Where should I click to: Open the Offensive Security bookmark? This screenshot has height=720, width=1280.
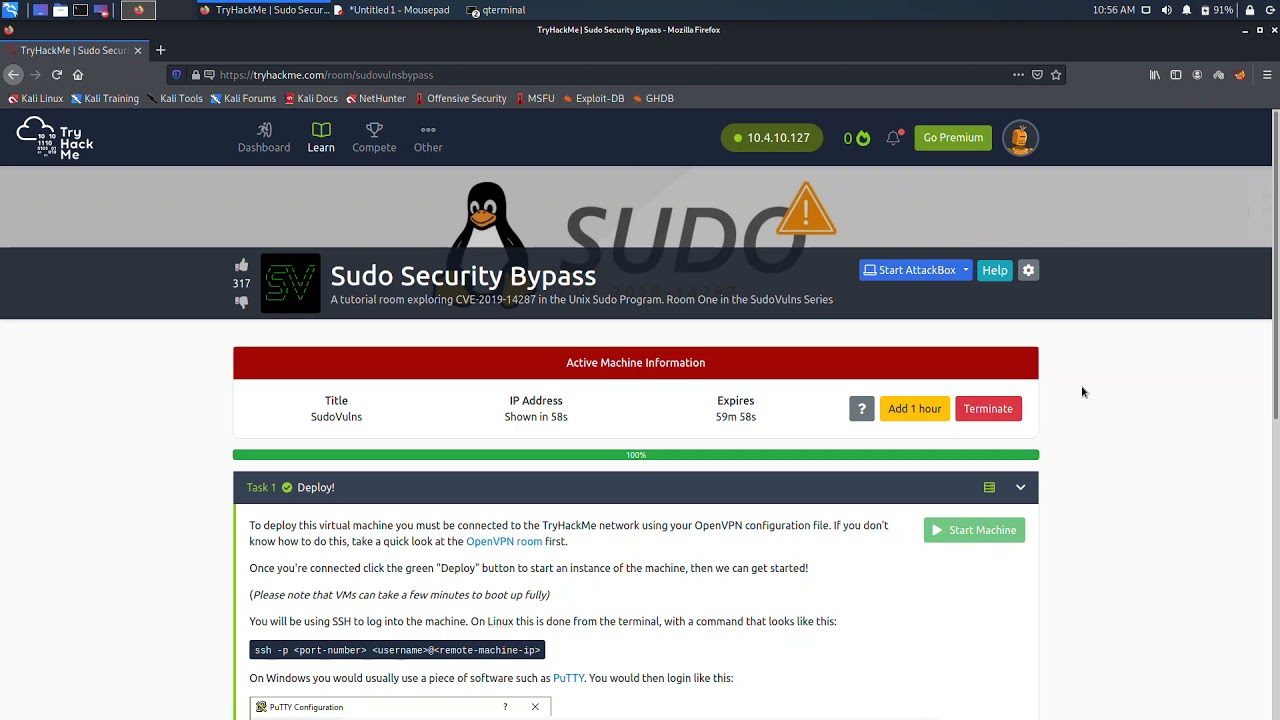click(x=460, y=98)
